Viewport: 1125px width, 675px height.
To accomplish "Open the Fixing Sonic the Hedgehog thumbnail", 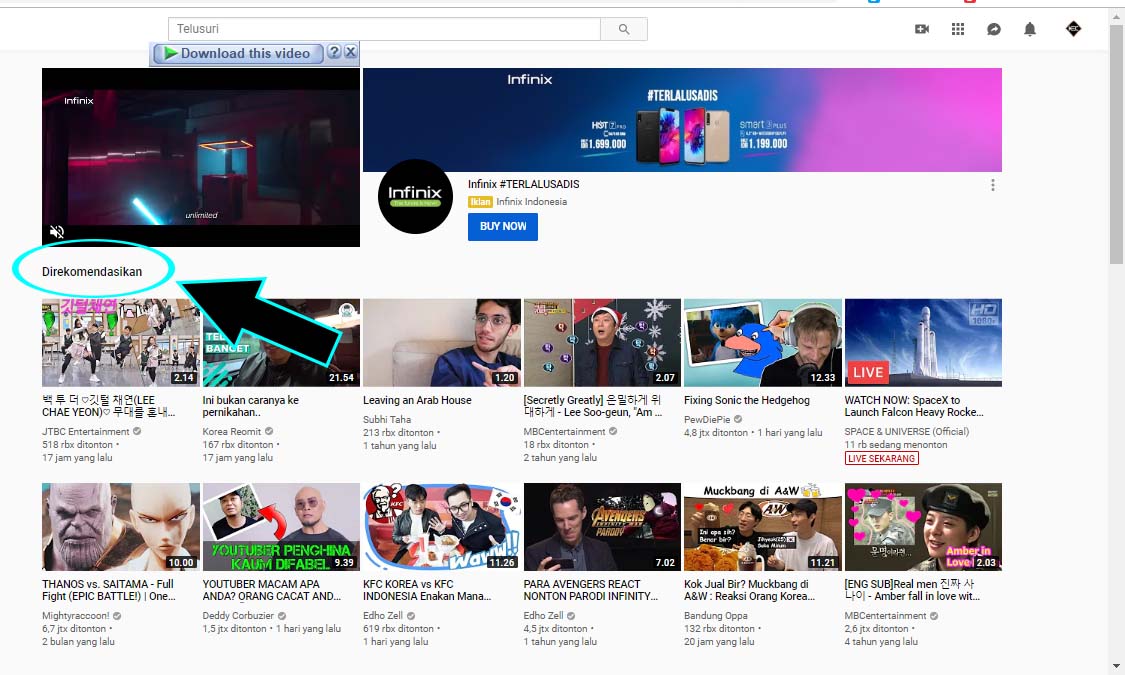I will click(x=763, y=343).
